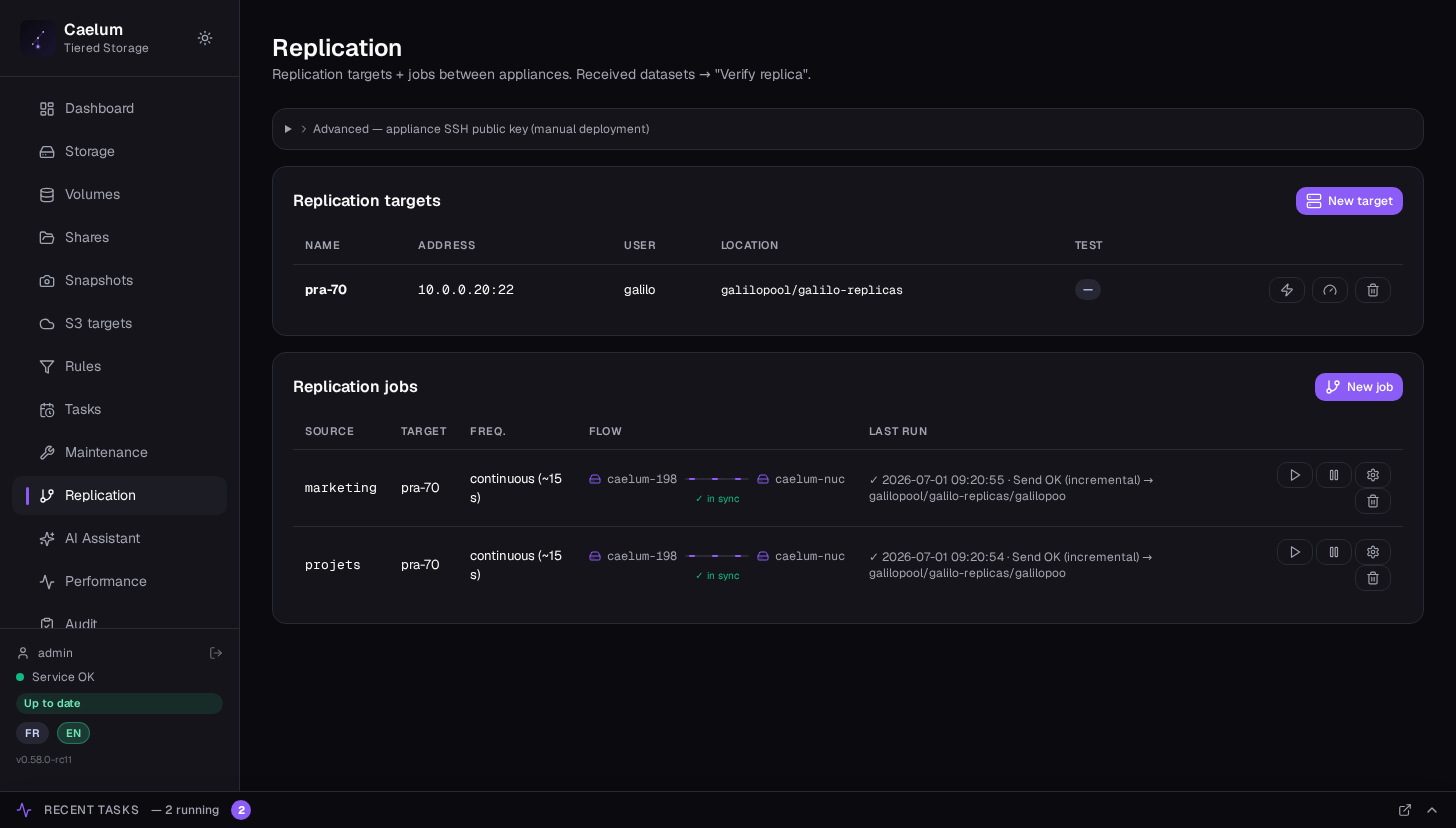Go to Tasks page
The width and height of the screenshot is (1456, 828).
tap(119, 409)
